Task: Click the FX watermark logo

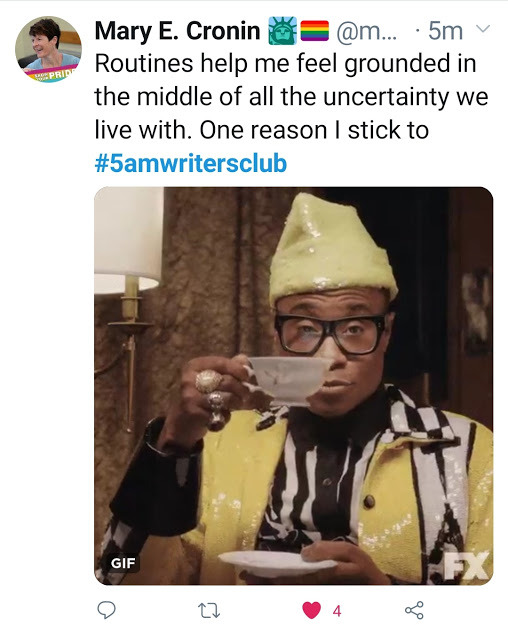Action: (466, 566)
